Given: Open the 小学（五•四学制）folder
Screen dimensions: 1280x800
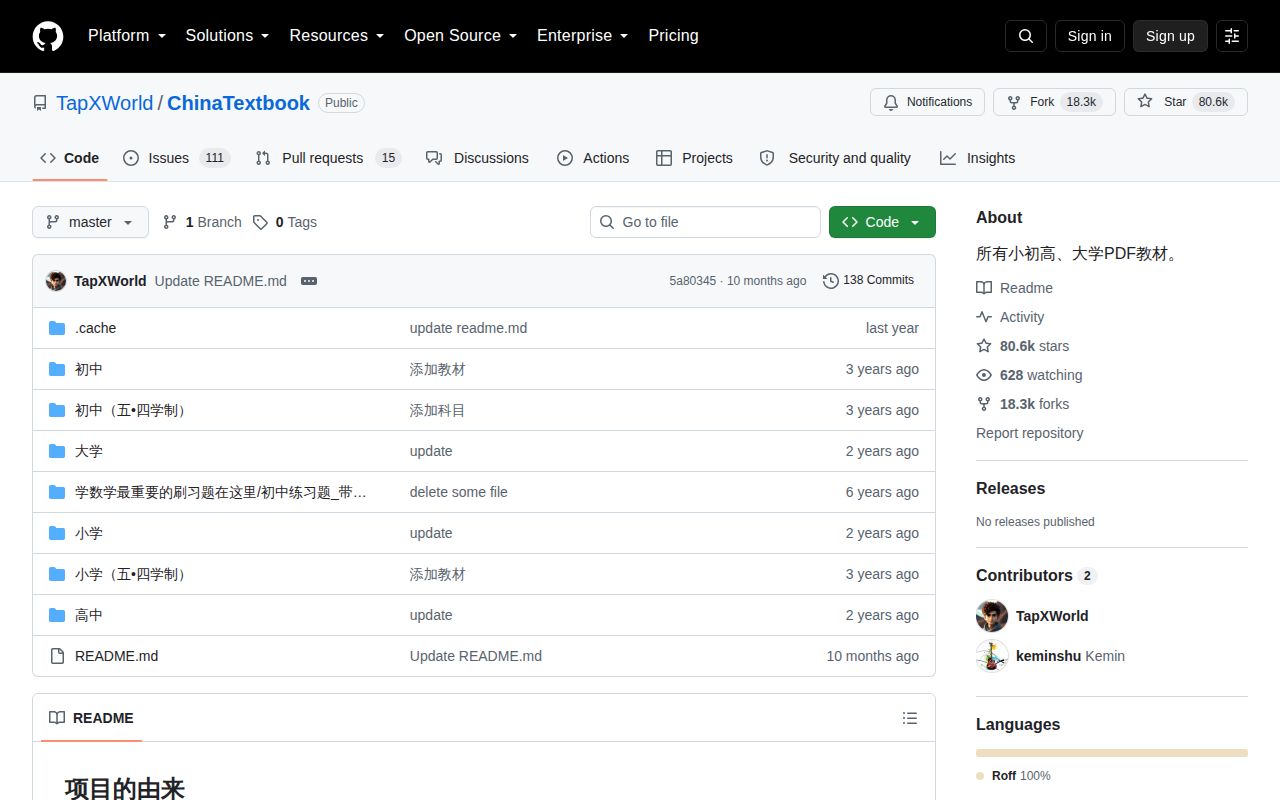Looking at the screenshot, I should click(131, 574).
